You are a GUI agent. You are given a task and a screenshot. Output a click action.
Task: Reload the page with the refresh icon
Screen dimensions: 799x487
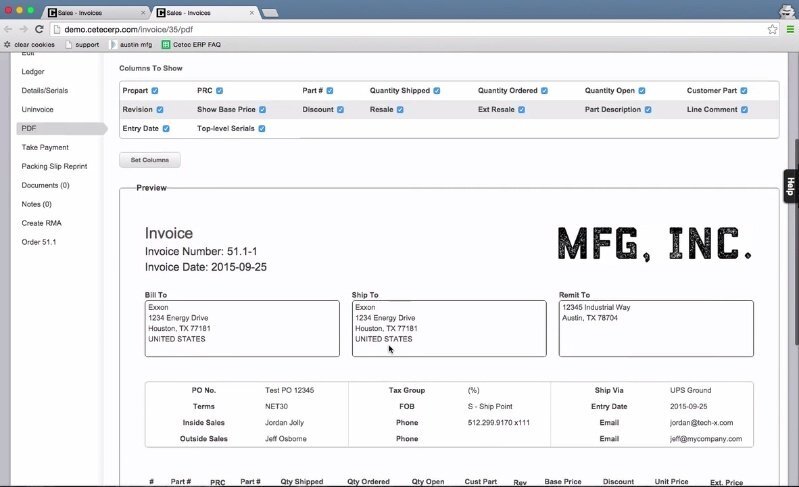[x=40, y=30]
